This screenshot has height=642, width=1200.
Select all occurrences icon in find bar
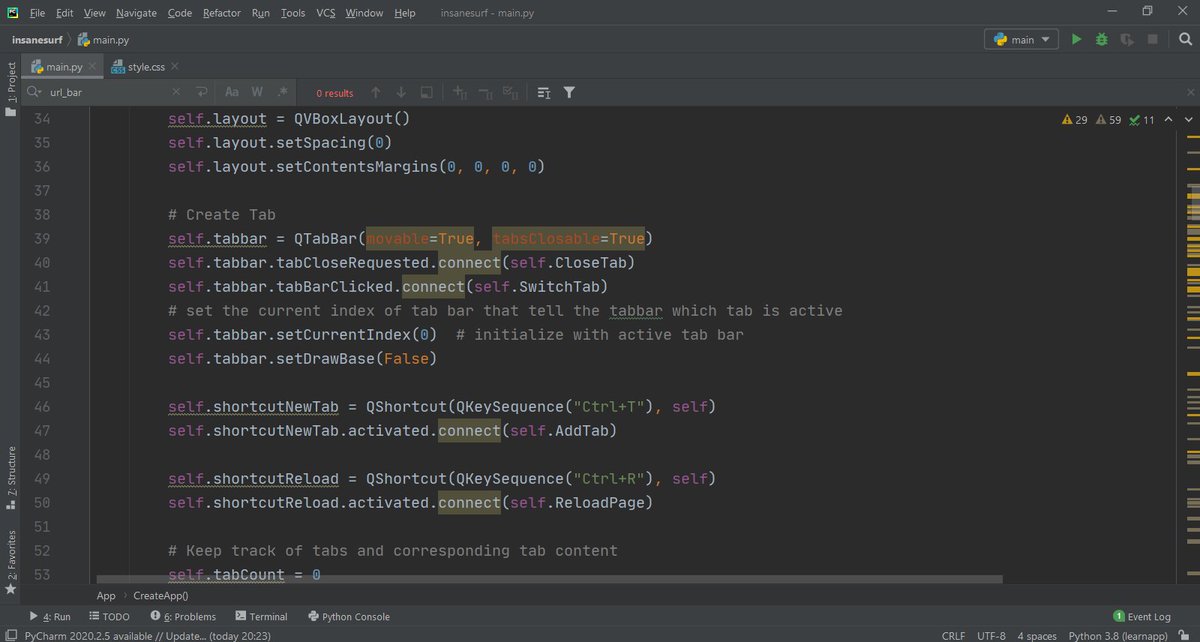(510, 92)
